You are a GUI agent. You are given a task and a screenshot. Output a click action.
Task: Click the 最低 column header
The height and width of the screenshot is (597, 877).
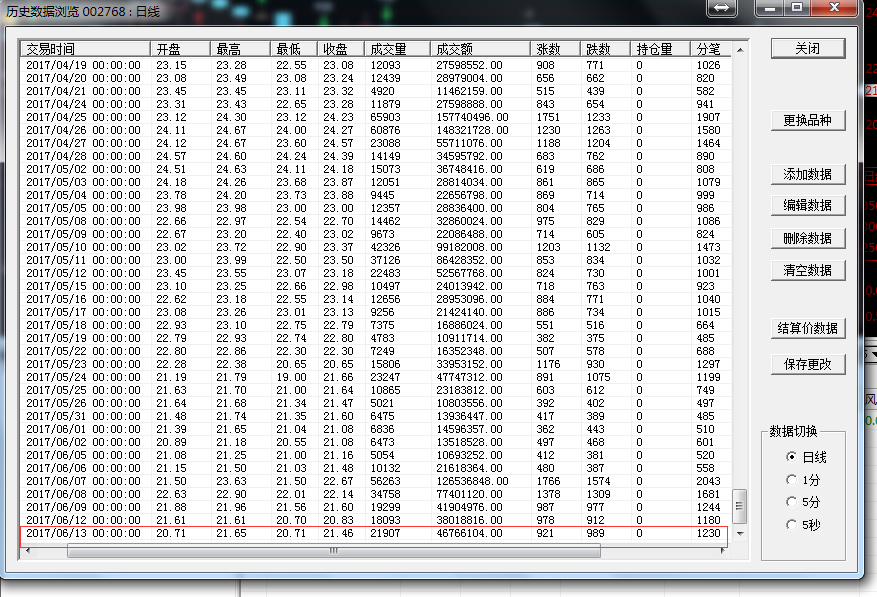pos(294,49)
